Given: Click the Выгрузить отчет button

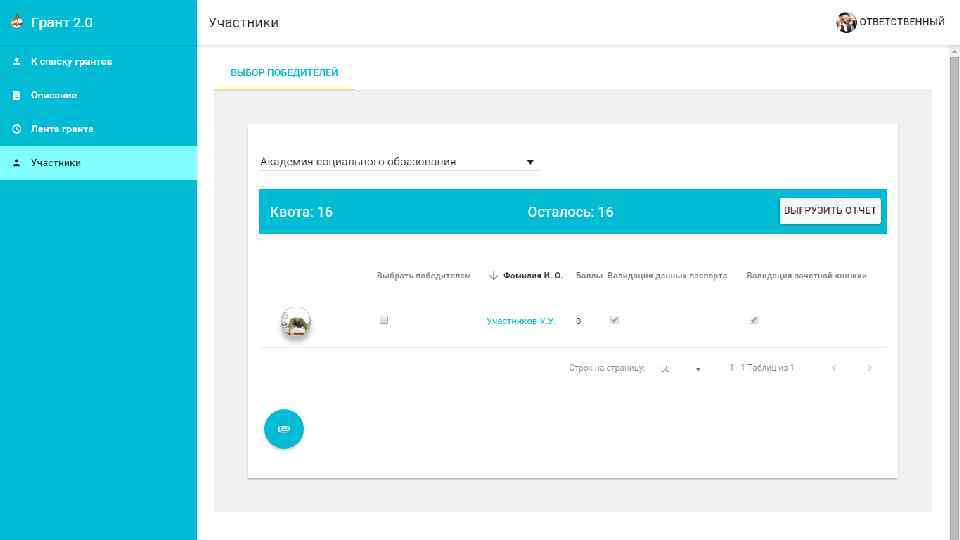Looking at the screenshot, I should [830, 211].
